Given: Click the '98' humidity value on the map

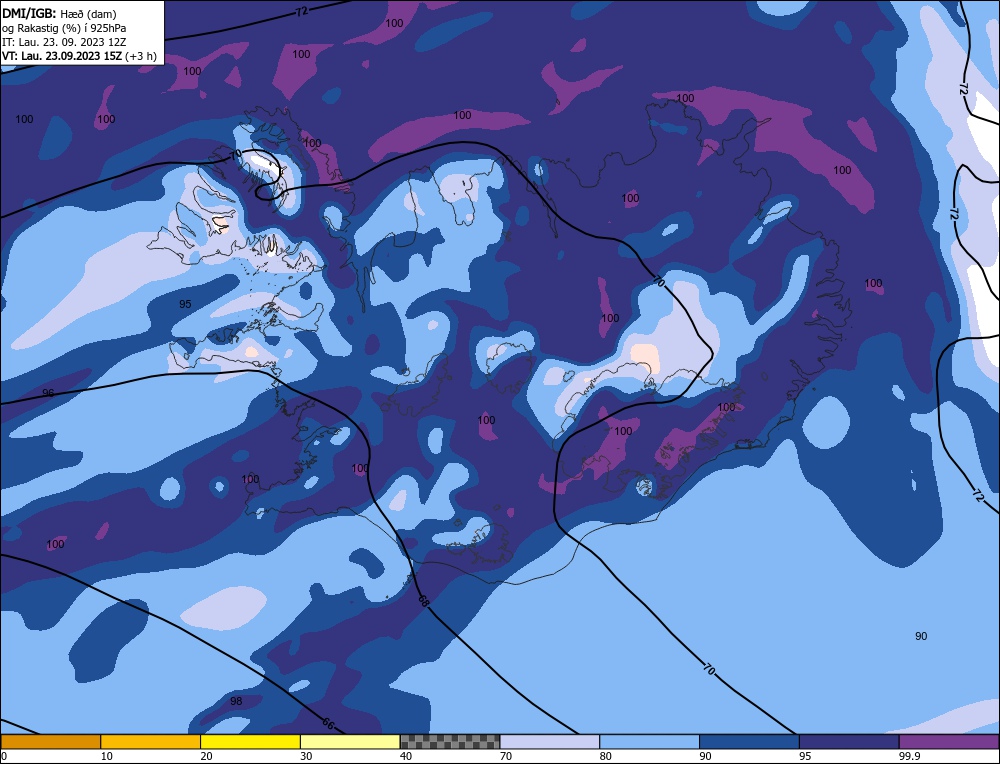Looking at the screenshot, I should point(236,701).
